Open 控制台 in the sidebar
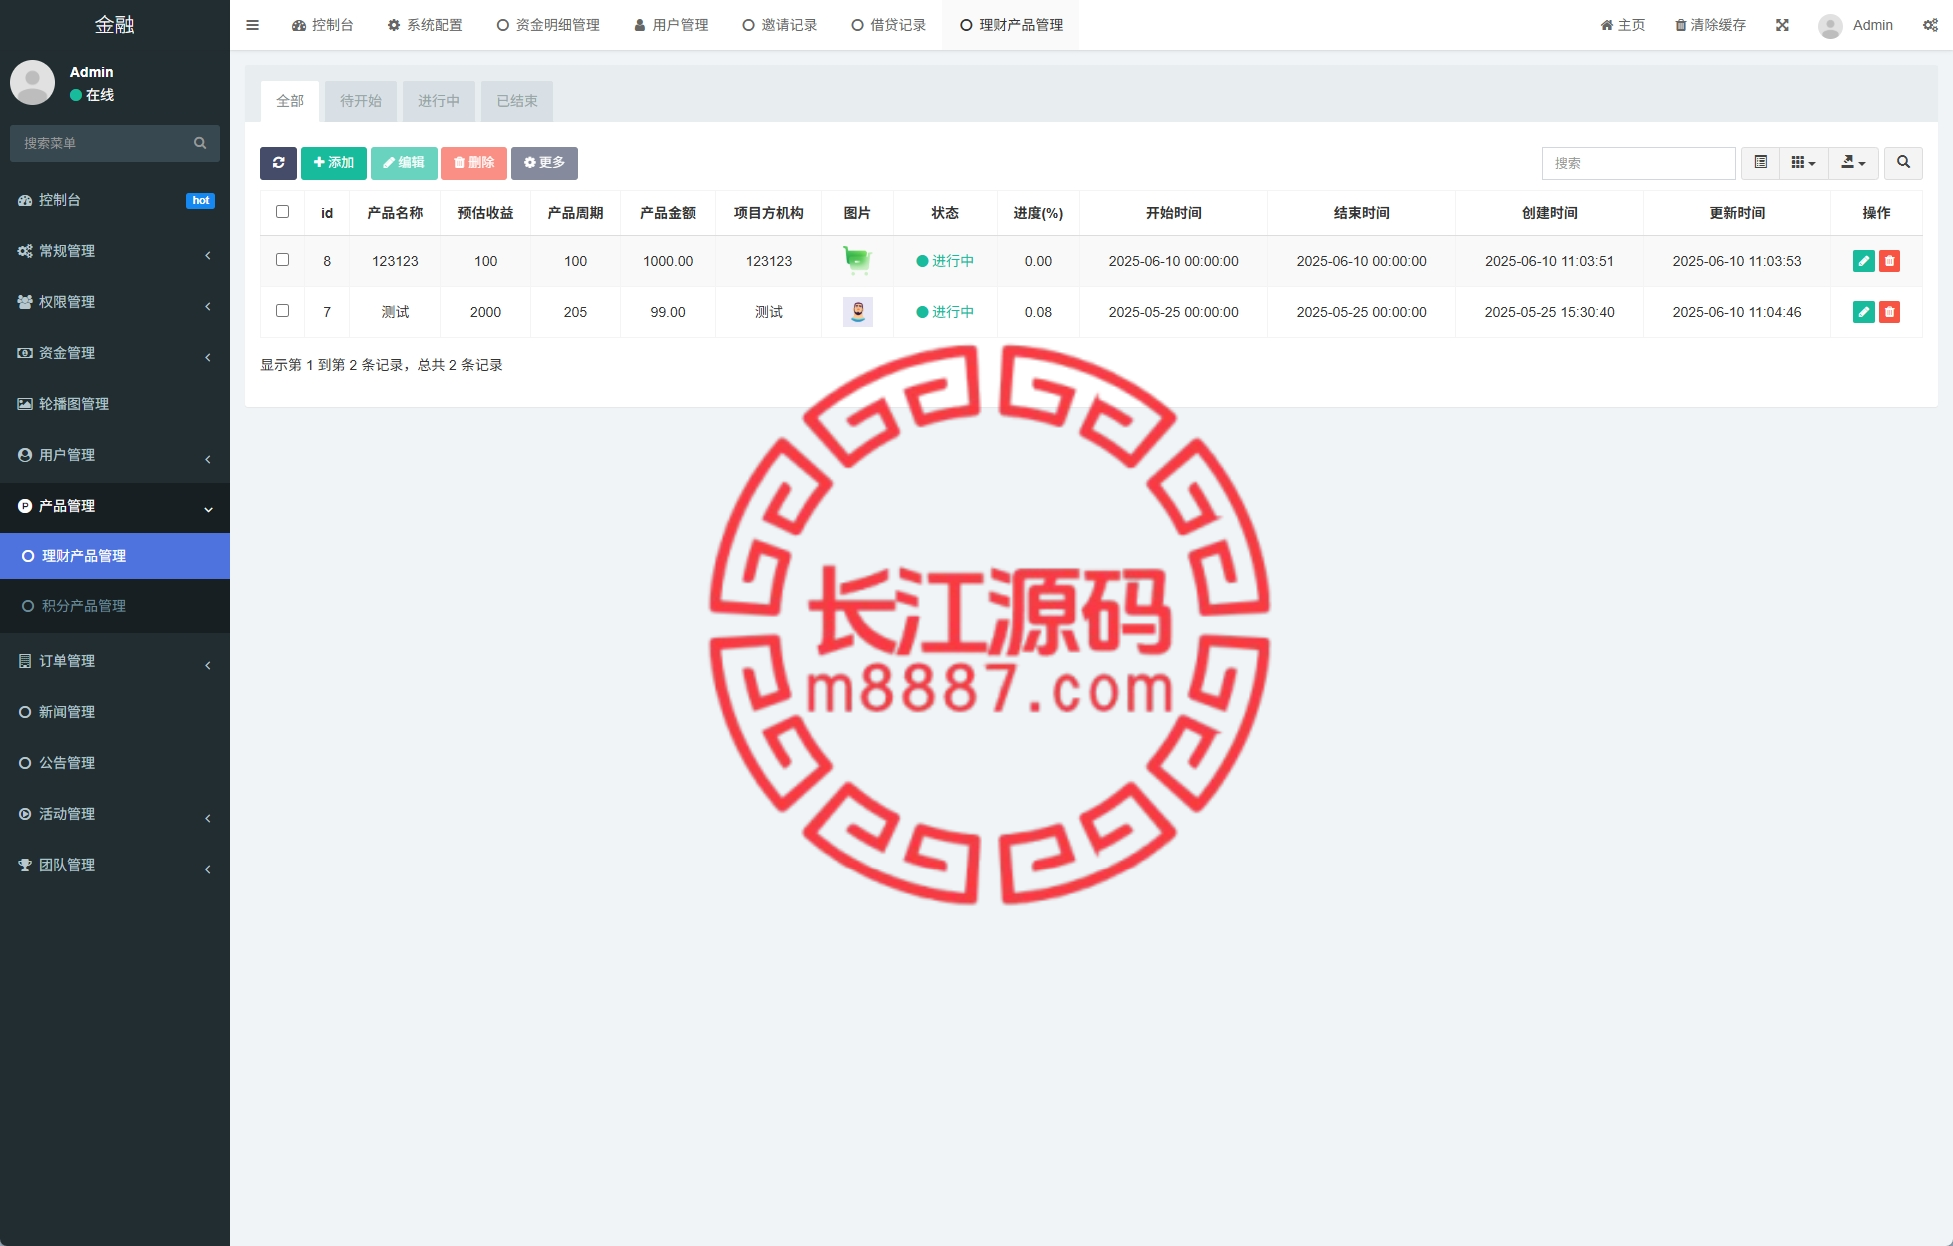Viewport: 1953px width, 1246px height. (x=115, y=200)
